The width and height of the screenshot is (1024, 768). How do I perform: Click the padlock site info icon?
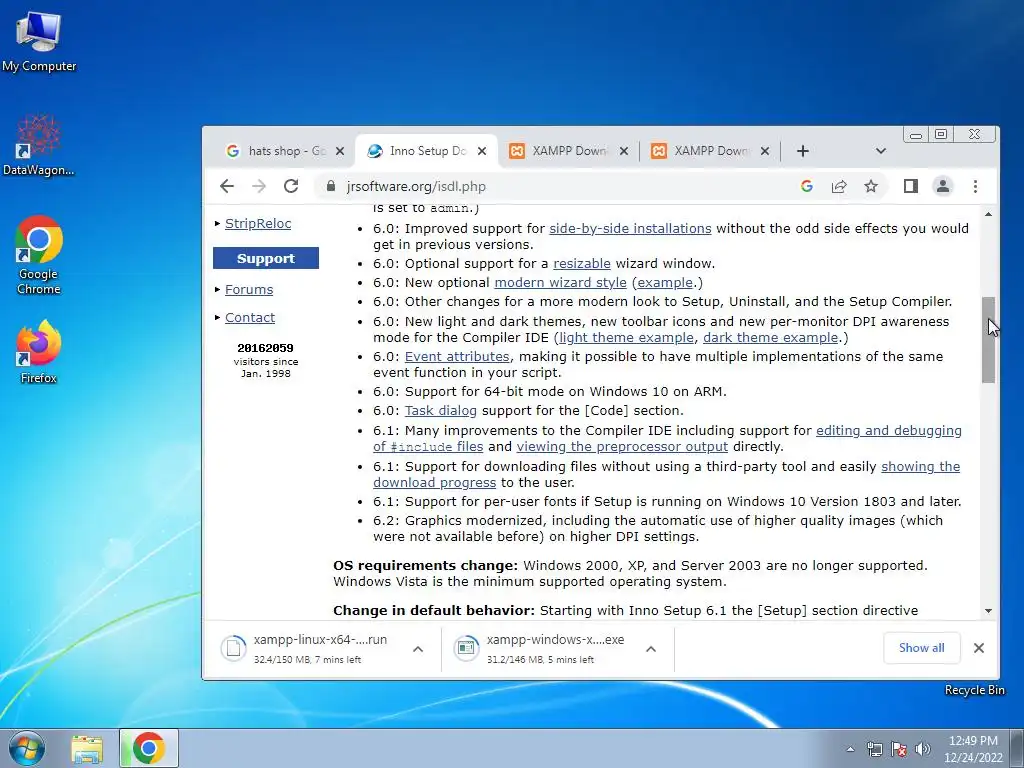pos(331,186)
